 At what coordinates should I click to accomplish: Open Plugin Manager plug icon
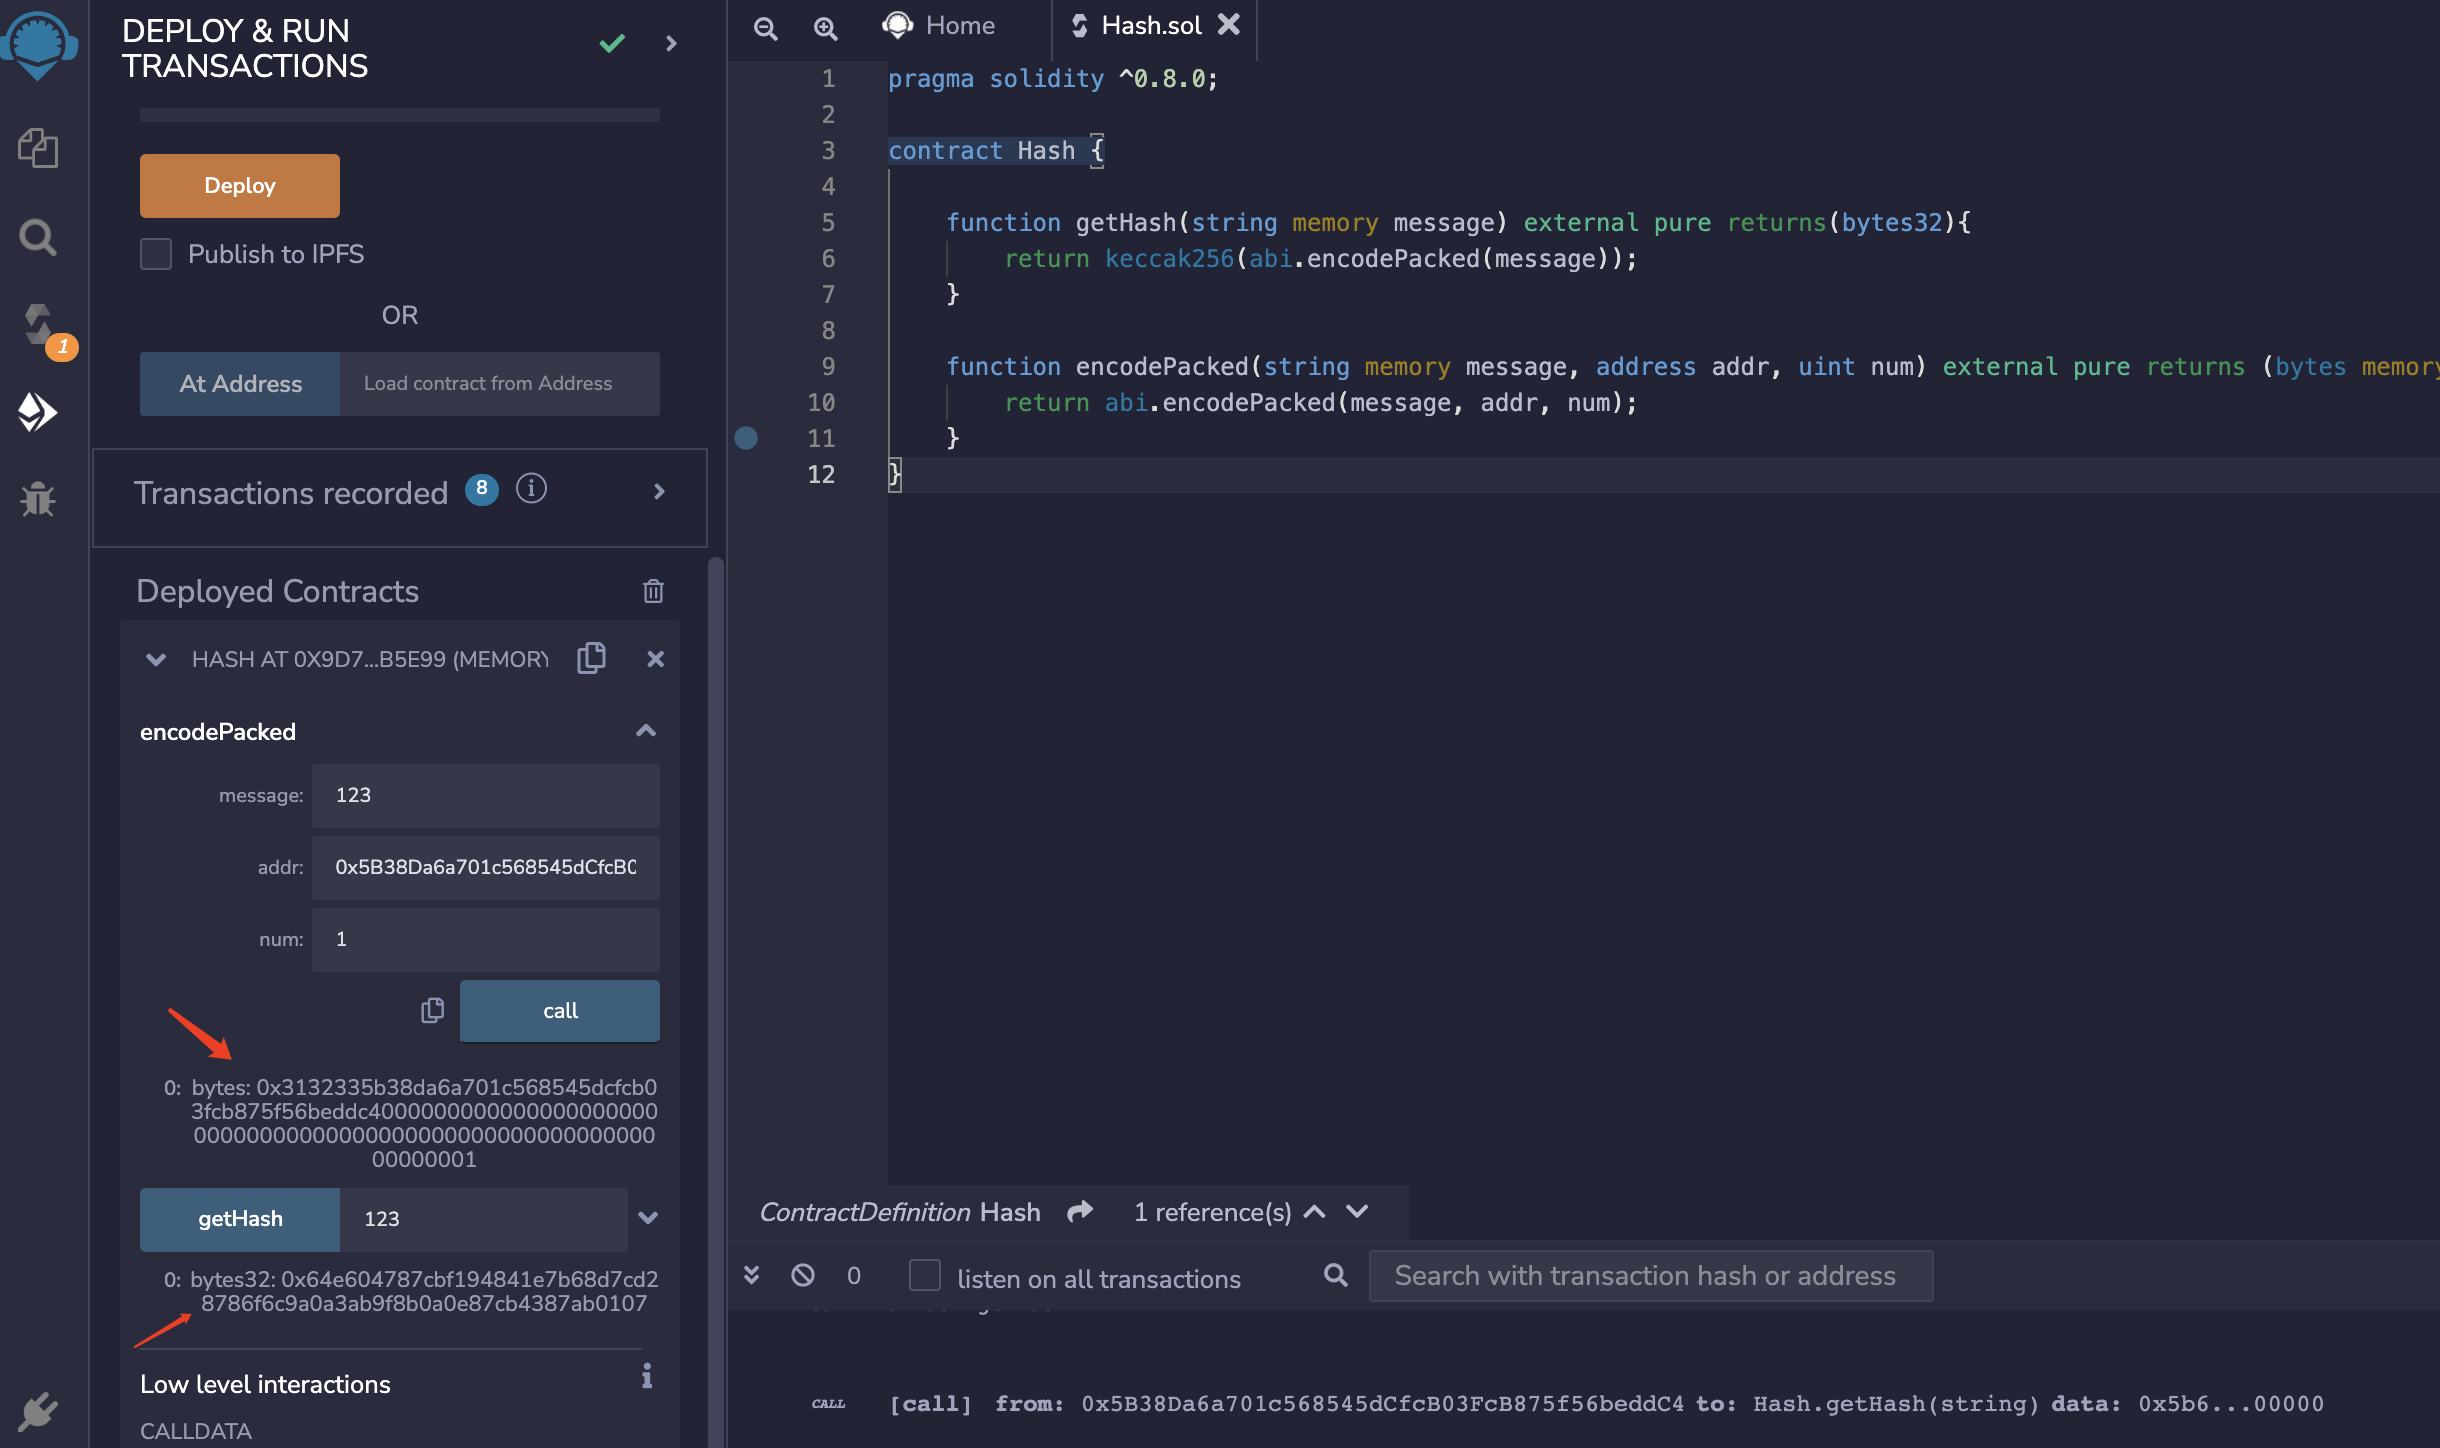point(38,1411)
